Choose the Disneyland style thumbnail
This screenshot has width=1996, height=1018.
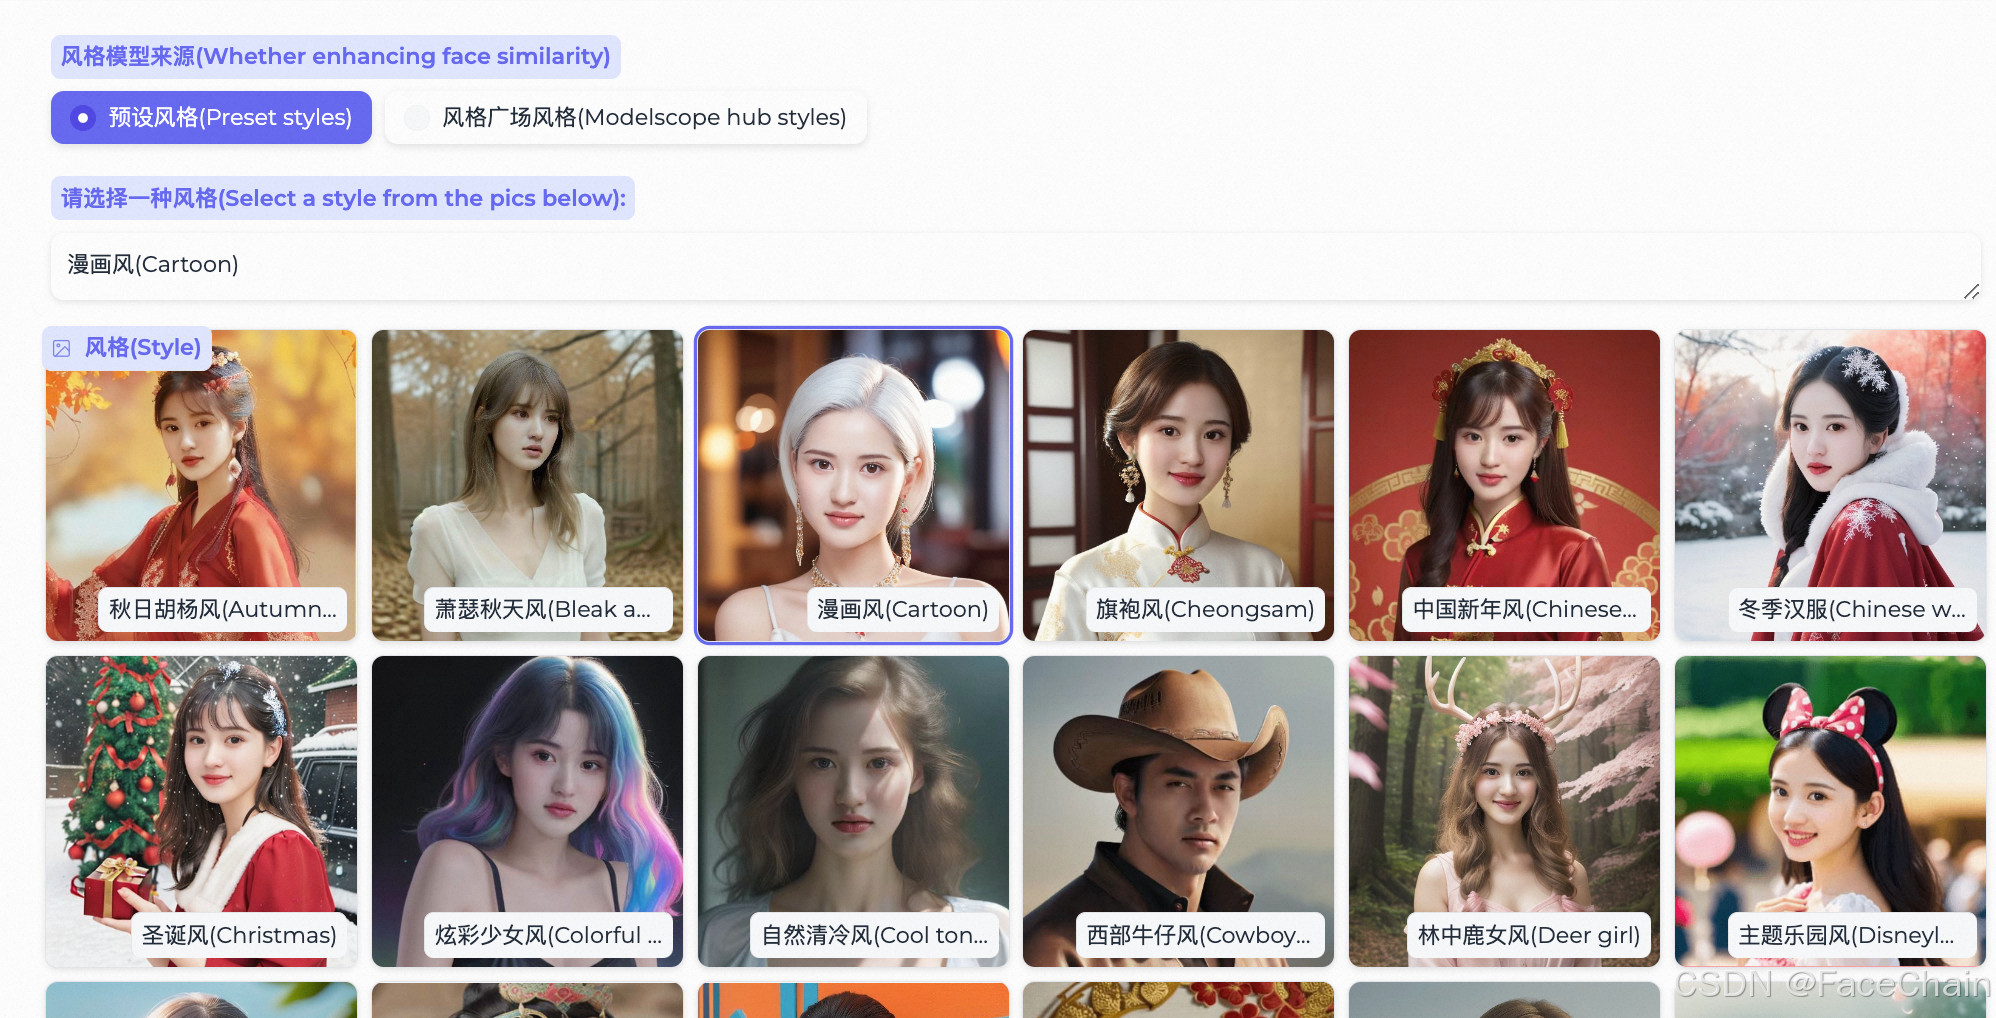(x=1830, y=811)
